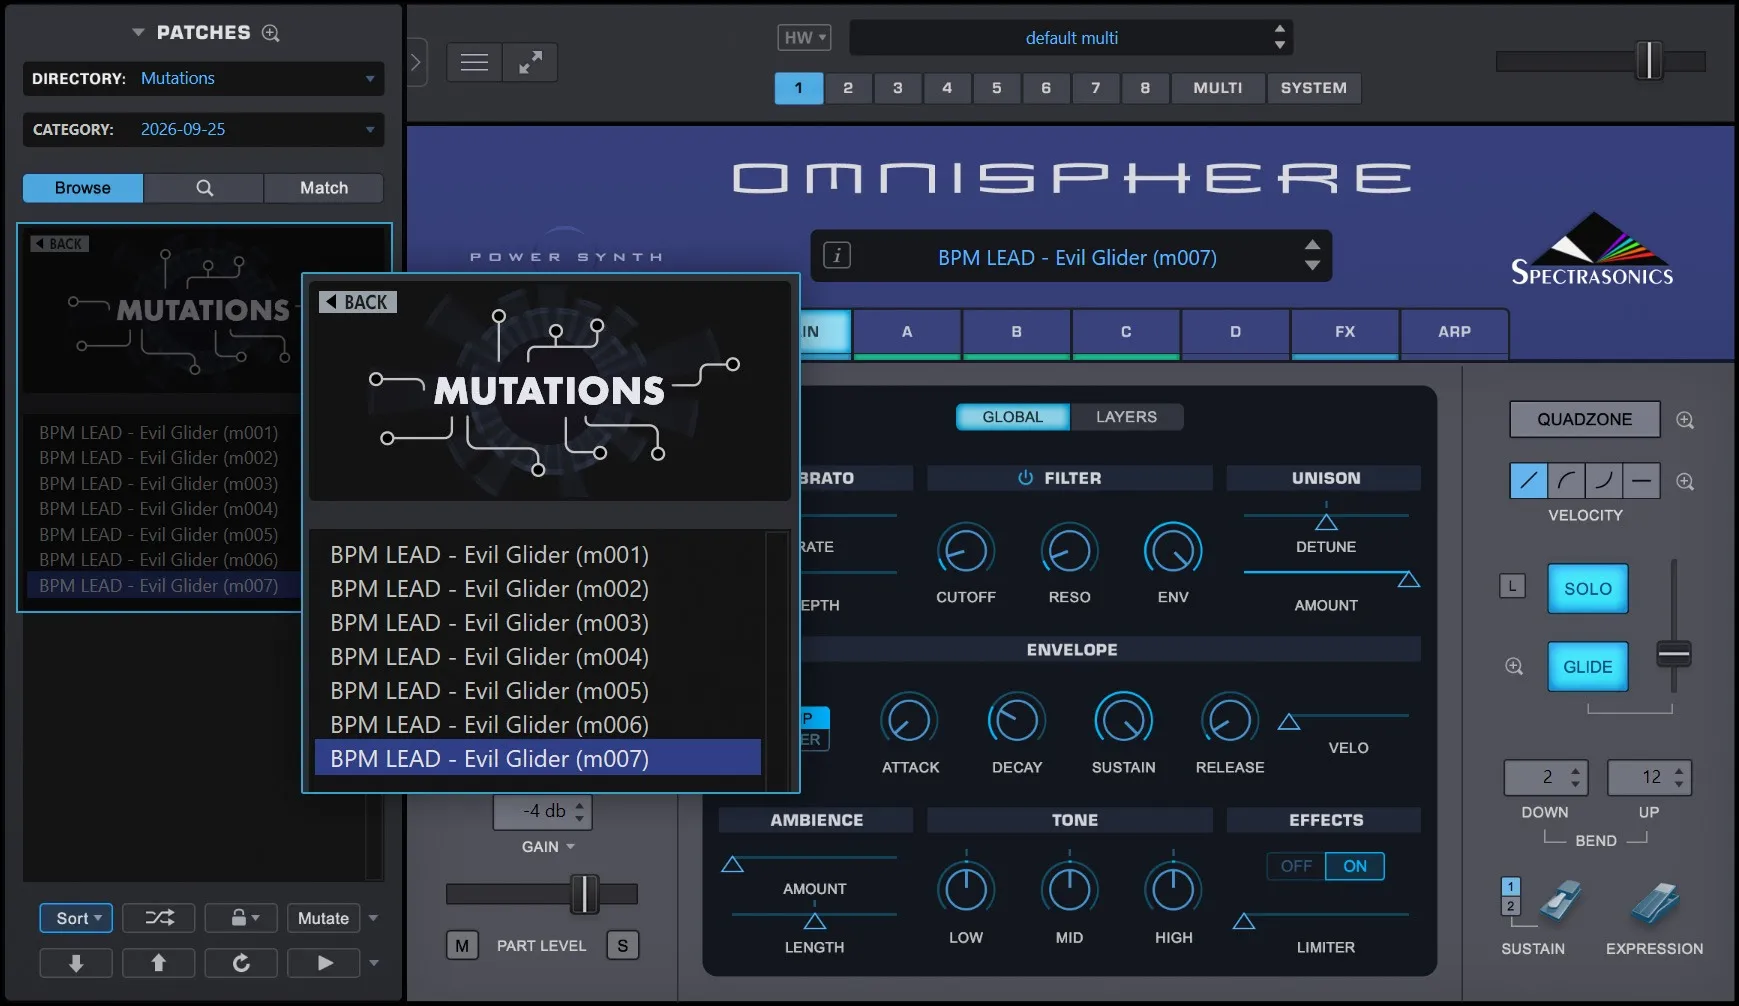
Task: Click the expression pedal icon
Action: pyautogui.click(x=1654, y=902)
